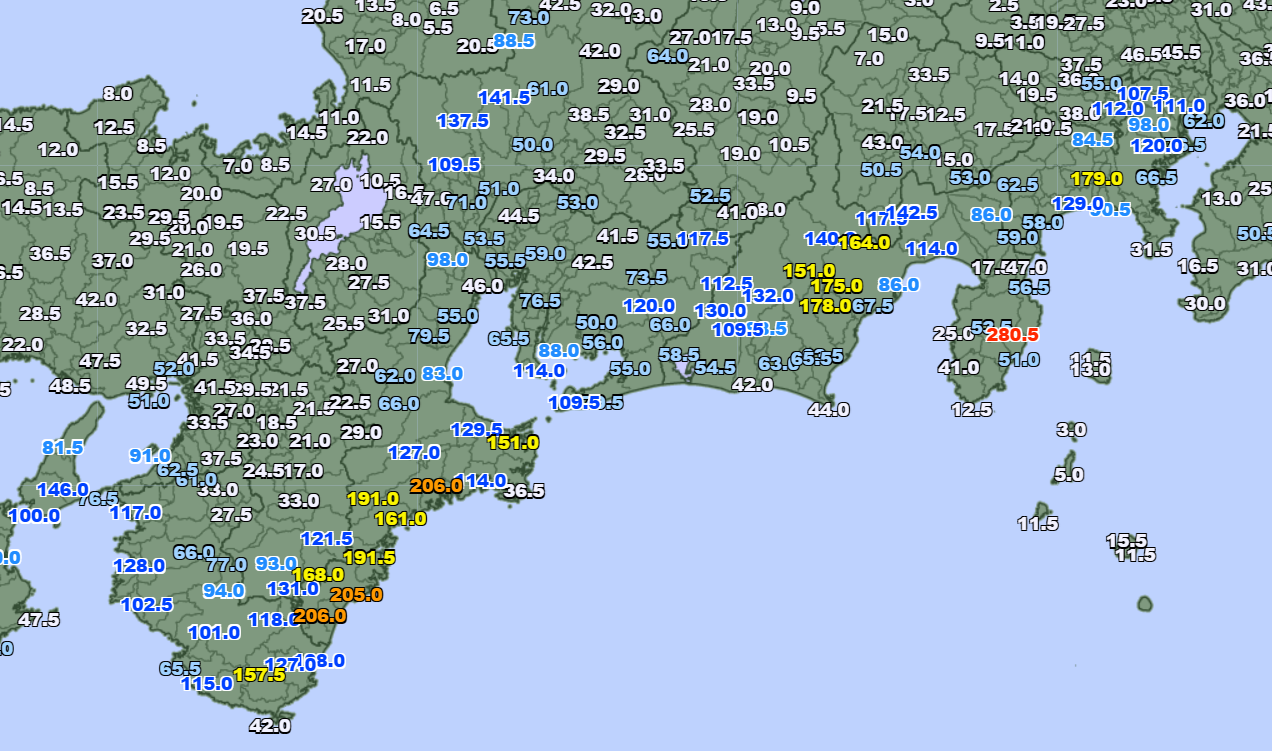Viewport: 1272px width, 751px height.
Task: Select the blue 142.5 value
Action: point(912,212)
